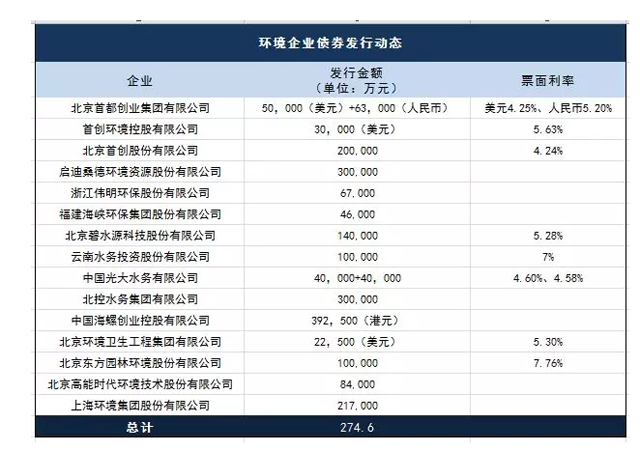Select the 福建海峡环保集团股份有限公司 cell

pyautogui.click(x=139, y=214)
